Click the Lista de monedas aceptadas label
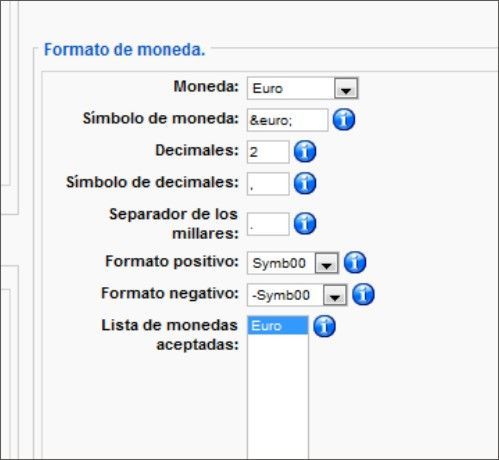The width and height of the screenshot is (499, 460). tap(170, 335)
